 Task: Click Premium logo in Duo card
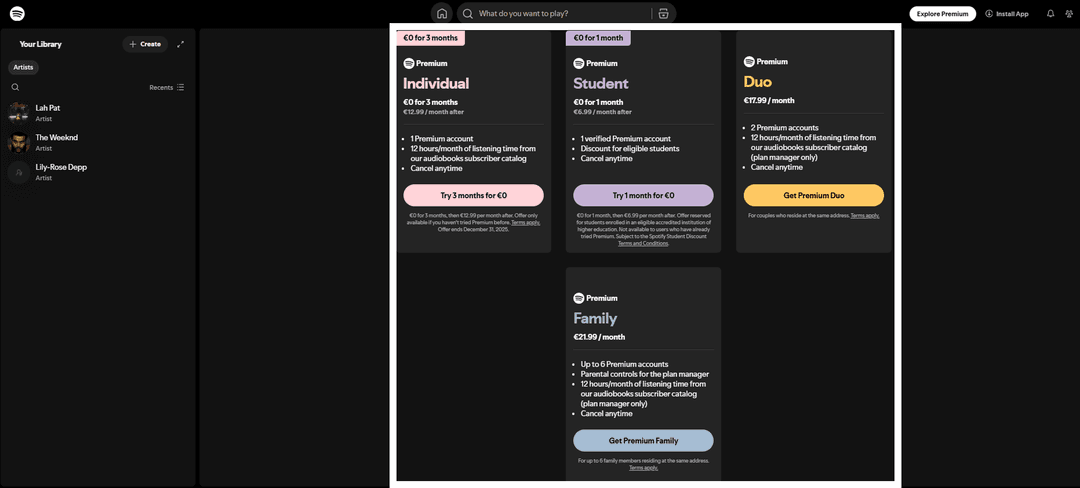click(766, 61)
